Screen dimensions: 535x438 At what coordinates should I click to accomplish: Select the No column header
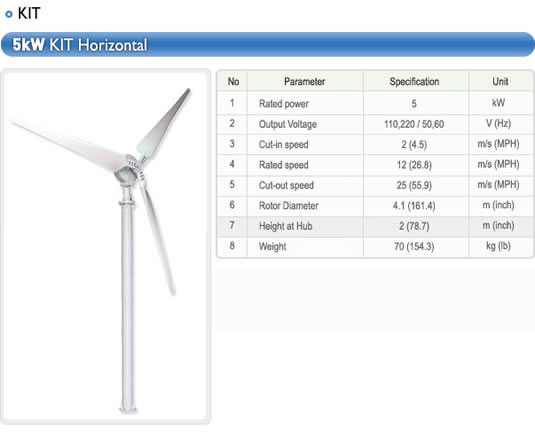(x=233, y=82)
